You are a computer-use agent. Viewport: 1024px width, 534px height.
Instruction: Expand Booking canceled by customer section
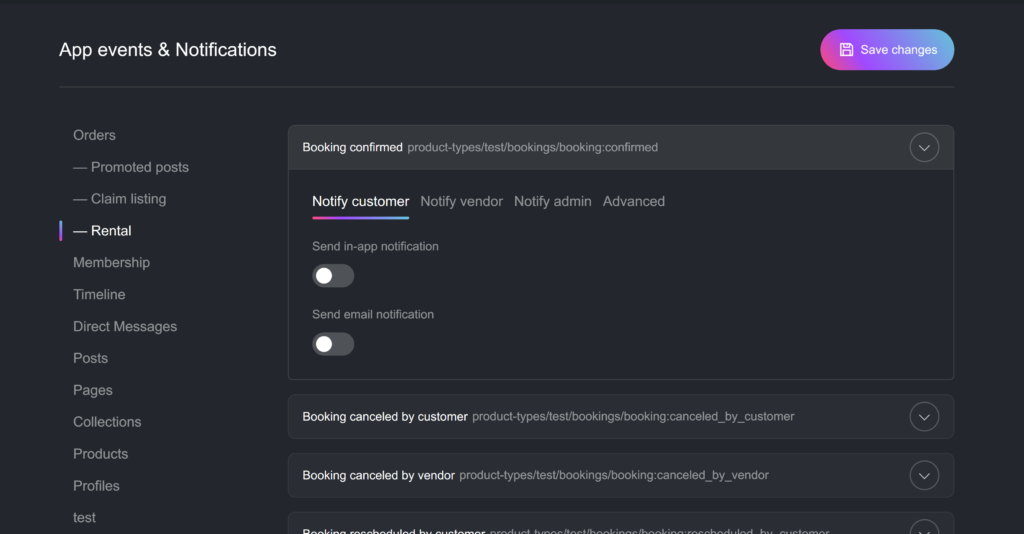(924, 417)
